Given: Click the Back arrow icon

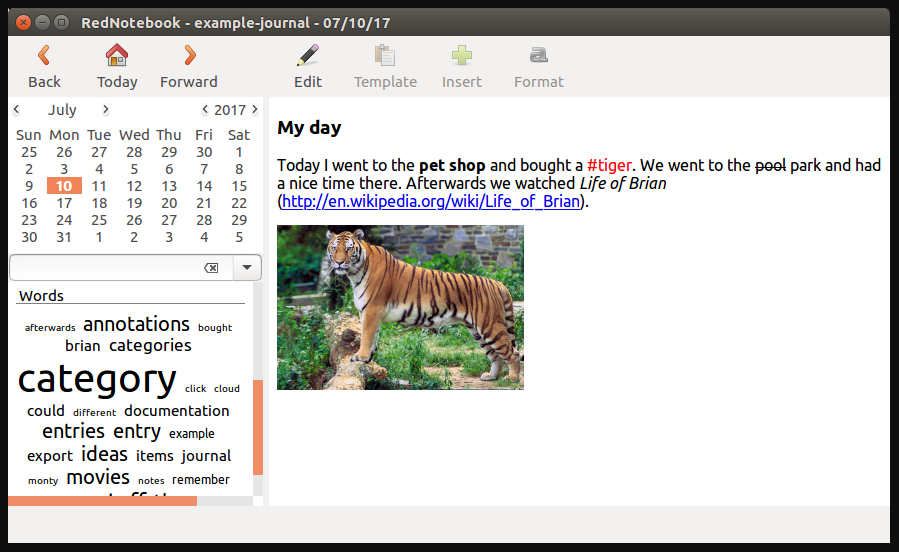Looking at the screenshot, I should pos(44,56).
